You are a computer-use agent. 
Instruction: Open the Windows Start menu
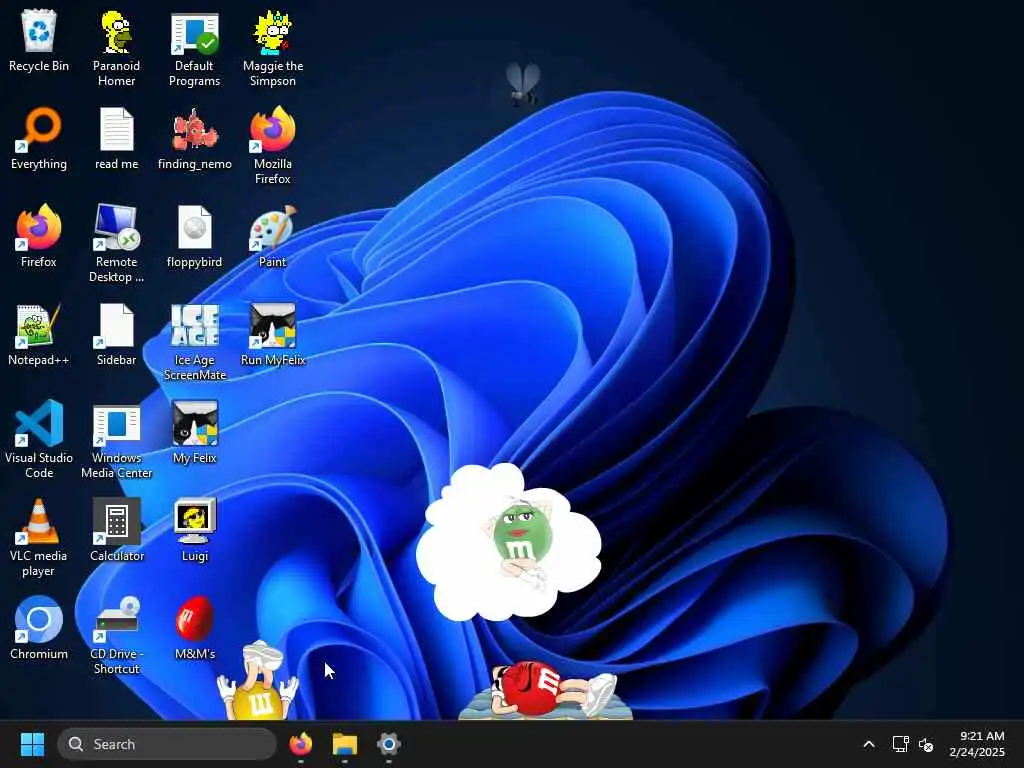(32, 744)
